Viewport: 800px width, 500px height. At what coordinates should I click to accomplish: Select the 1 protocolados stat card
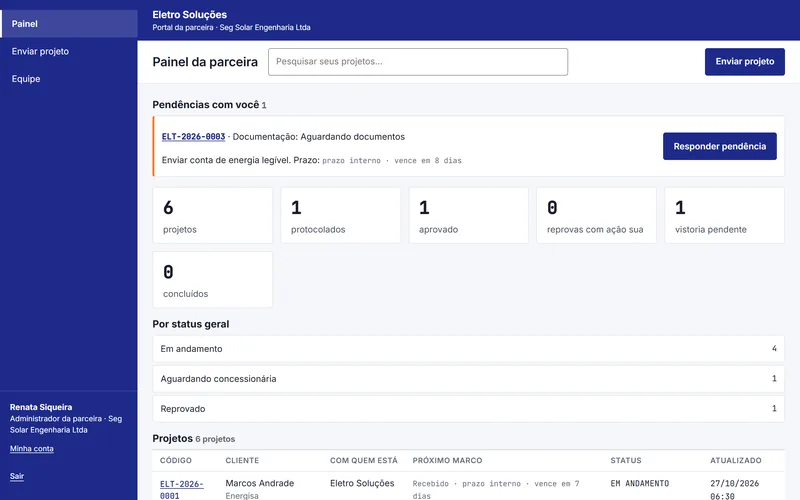click(x=340, y=215)
